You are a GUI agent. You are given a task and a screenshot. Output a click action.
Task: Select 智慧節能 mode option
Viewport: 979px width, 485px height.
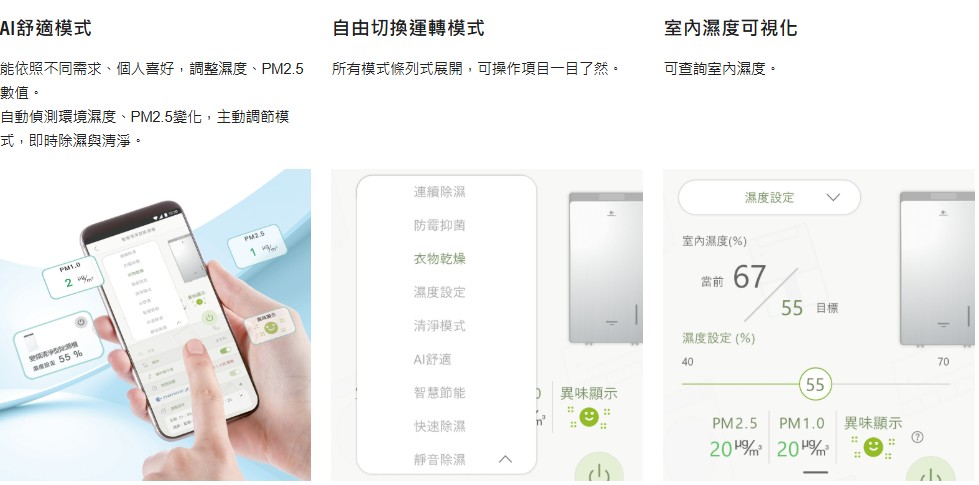pyautogui.click(x=440, y=393)
